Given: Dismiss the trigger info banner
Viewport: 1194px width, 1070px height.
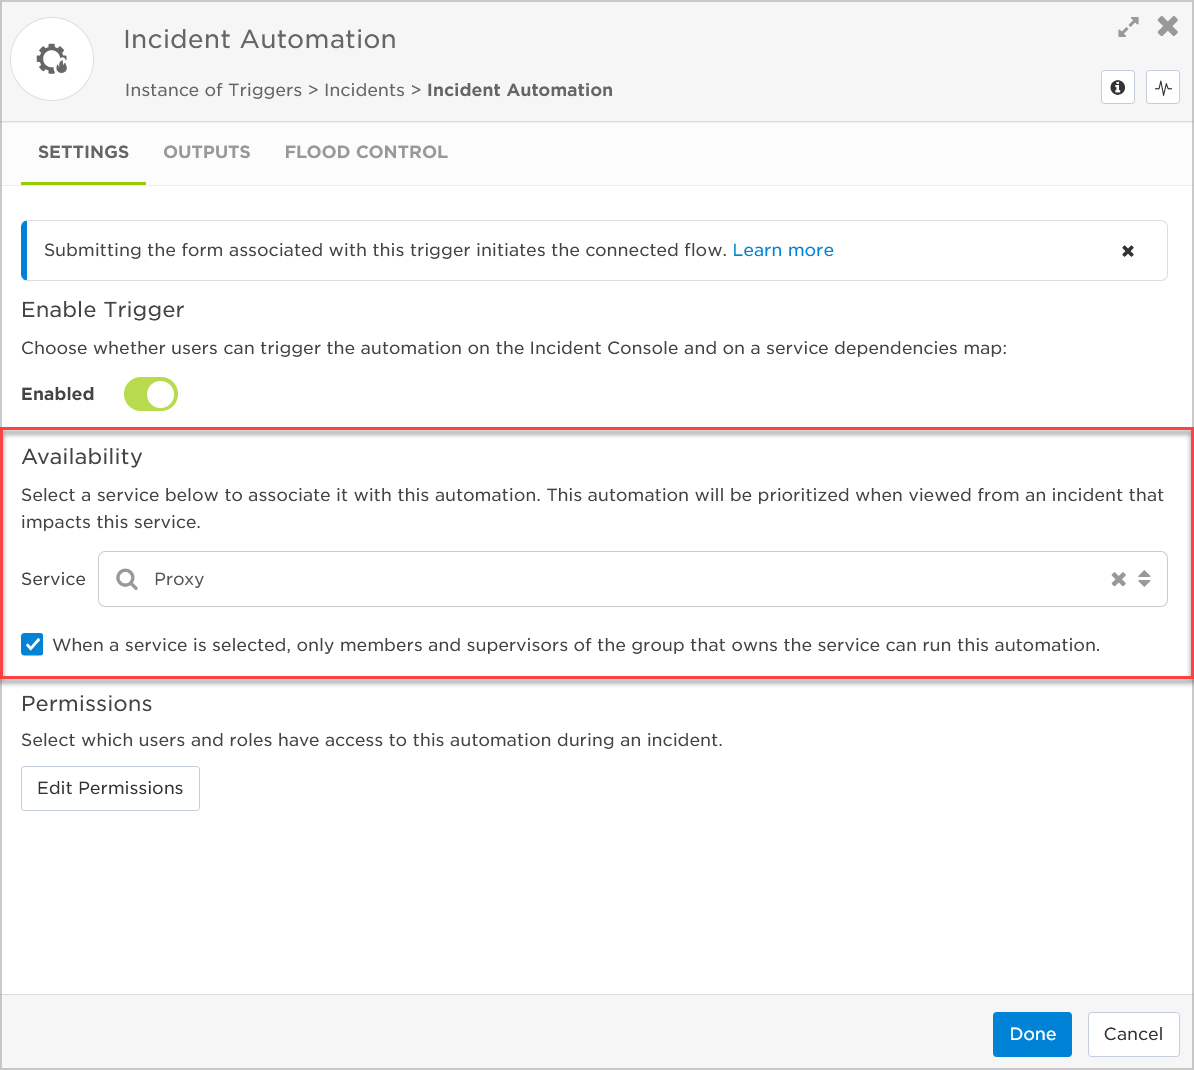Looking at the screenshot, I should tap(1128, 251).
